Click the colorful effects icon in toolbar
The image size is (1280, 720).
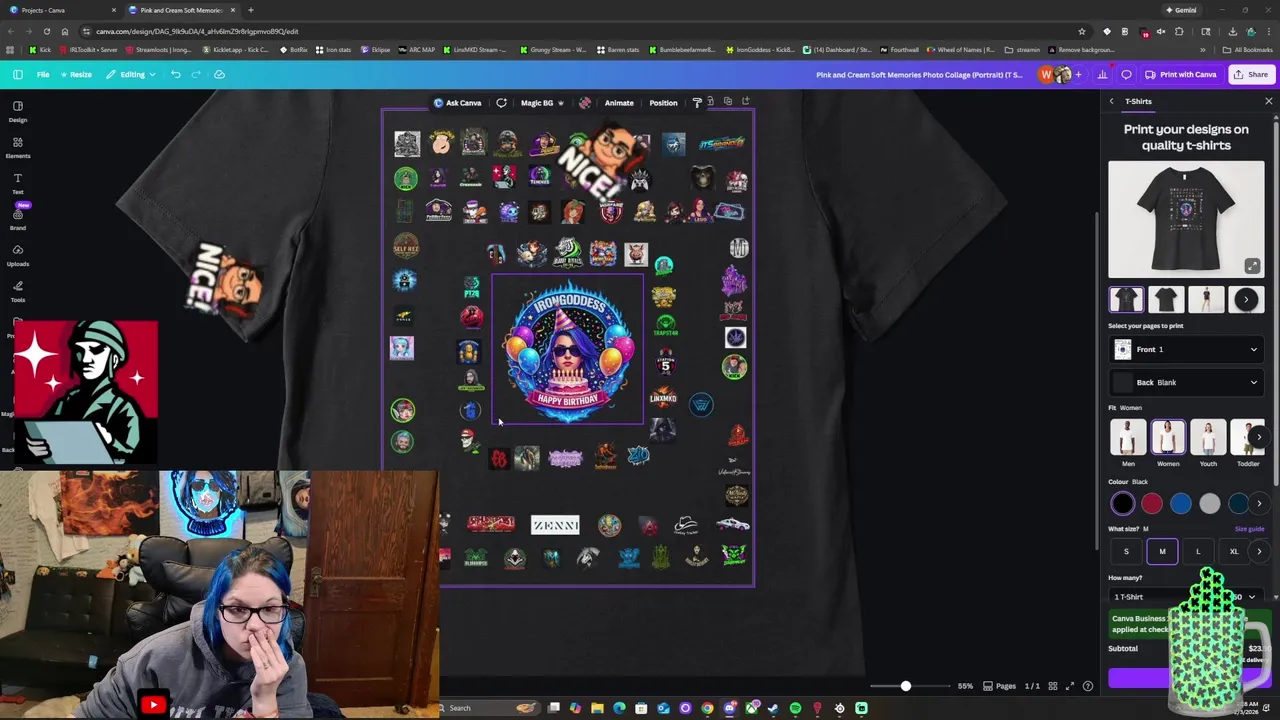click(585, 102)
